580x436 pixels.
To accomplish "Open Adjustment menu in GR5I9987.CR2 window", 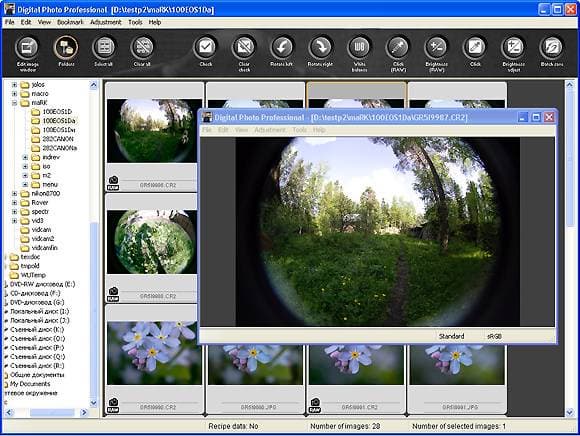I will [x=270, y=130].
